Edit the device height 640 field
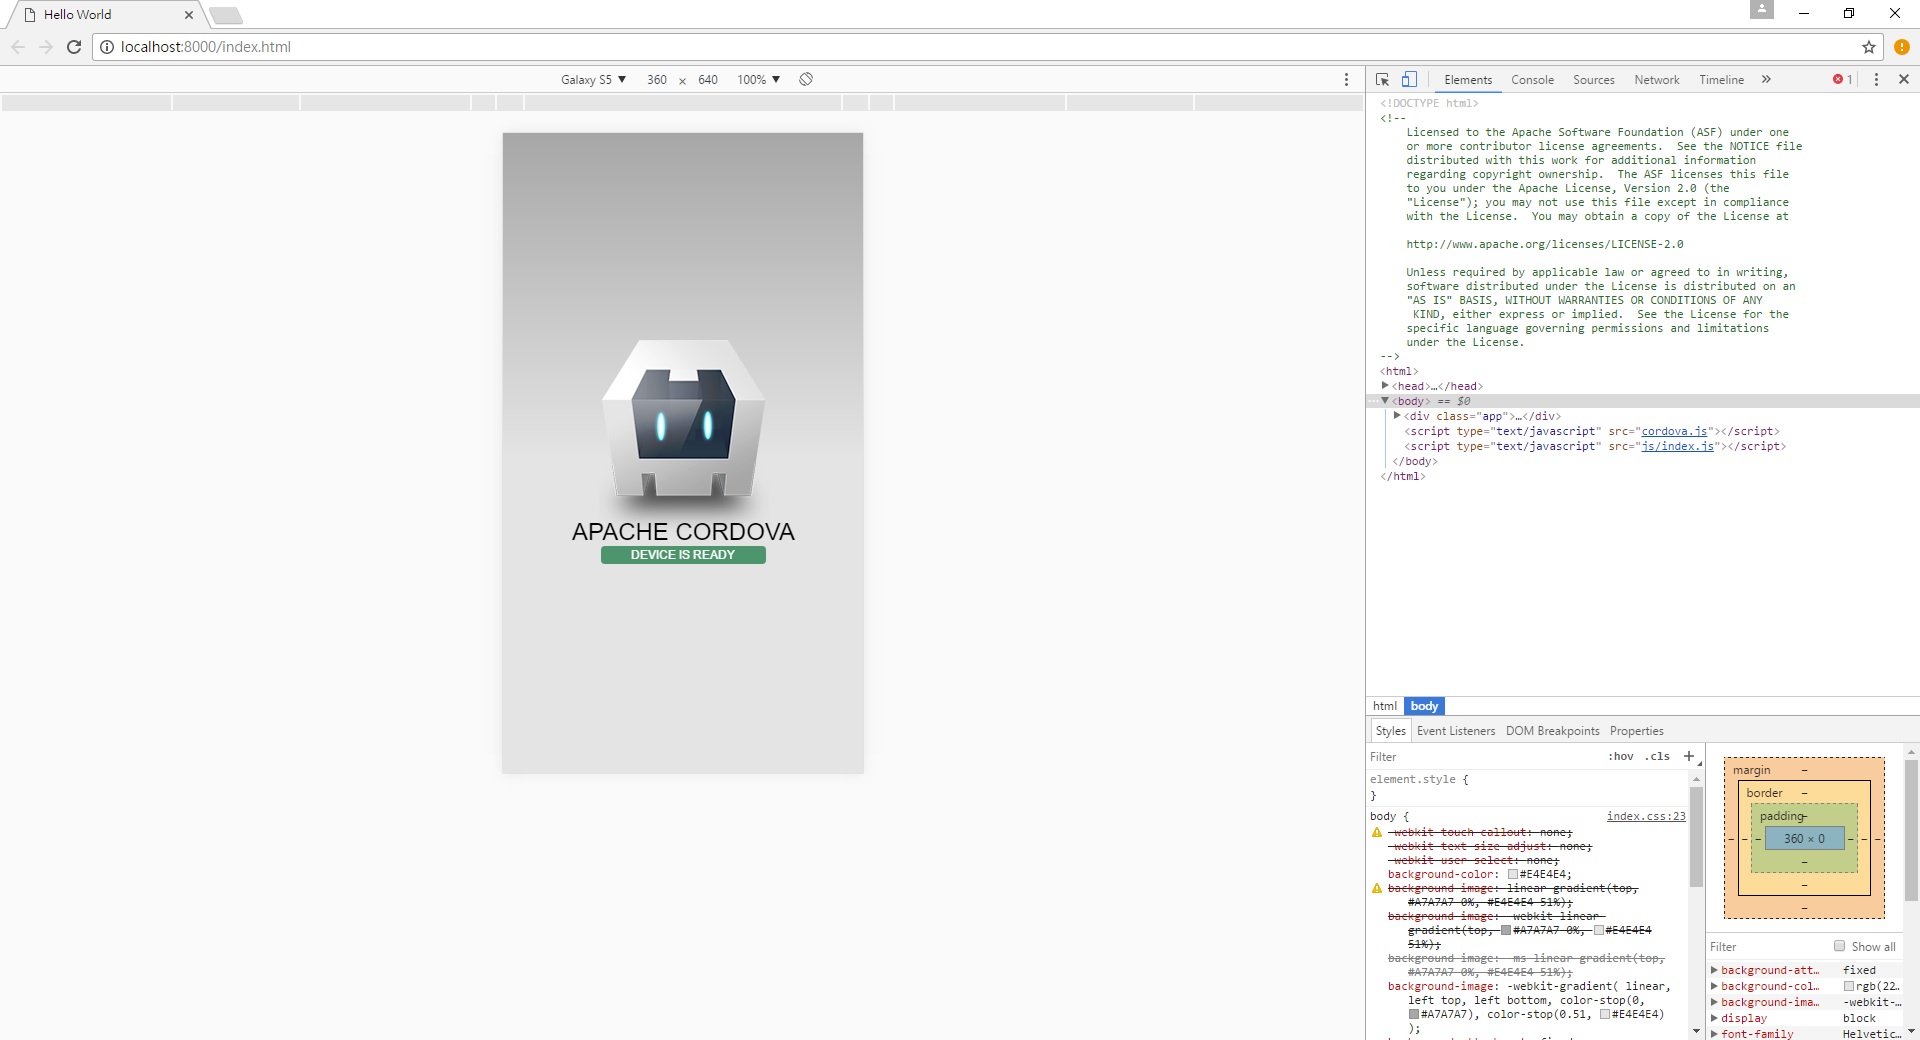Image resolution: width=1920 pixels, height=1040 pixels. (x=708, y=79)
